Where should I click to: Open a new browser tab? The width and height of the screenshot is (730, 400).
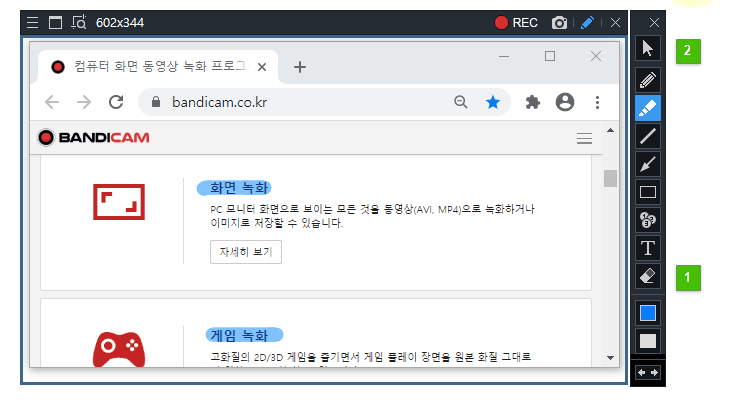[300, 67]
